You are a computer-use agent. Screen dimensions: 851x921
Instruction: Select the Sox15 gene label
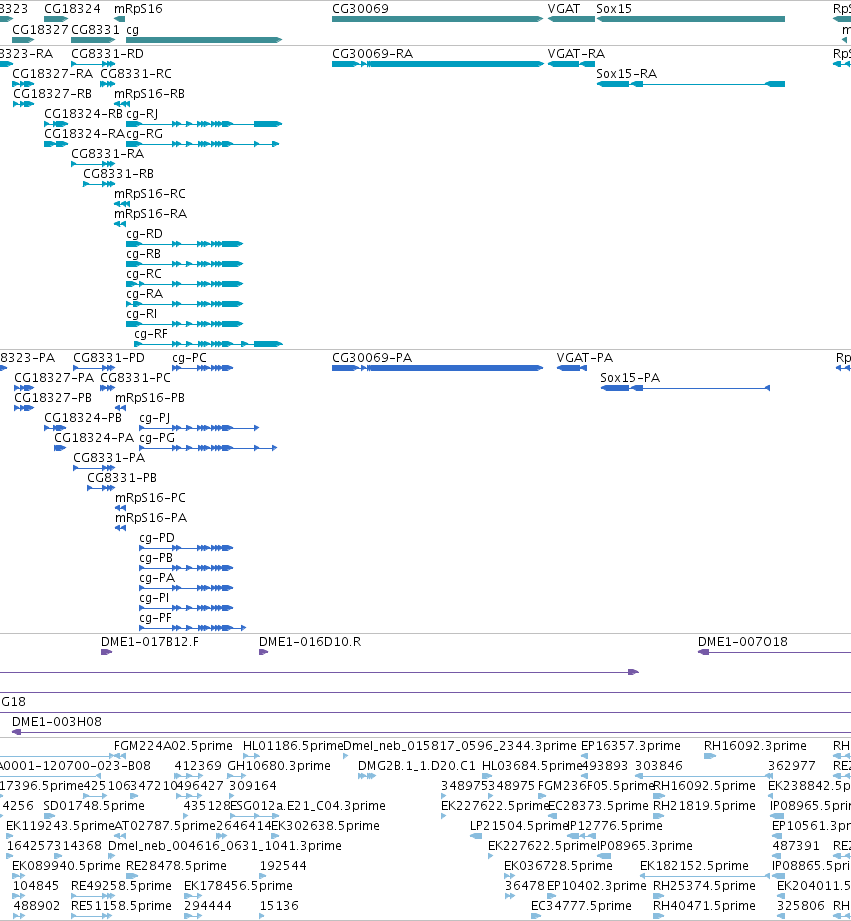pos(614,9)
